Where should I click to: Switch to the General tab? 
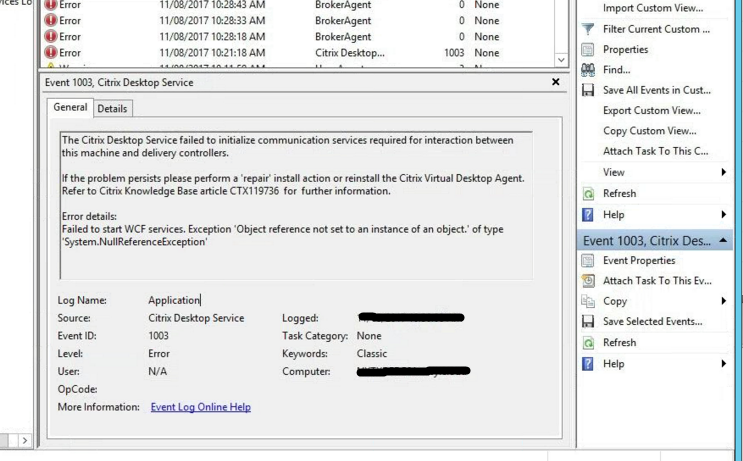tap(70, 107)
